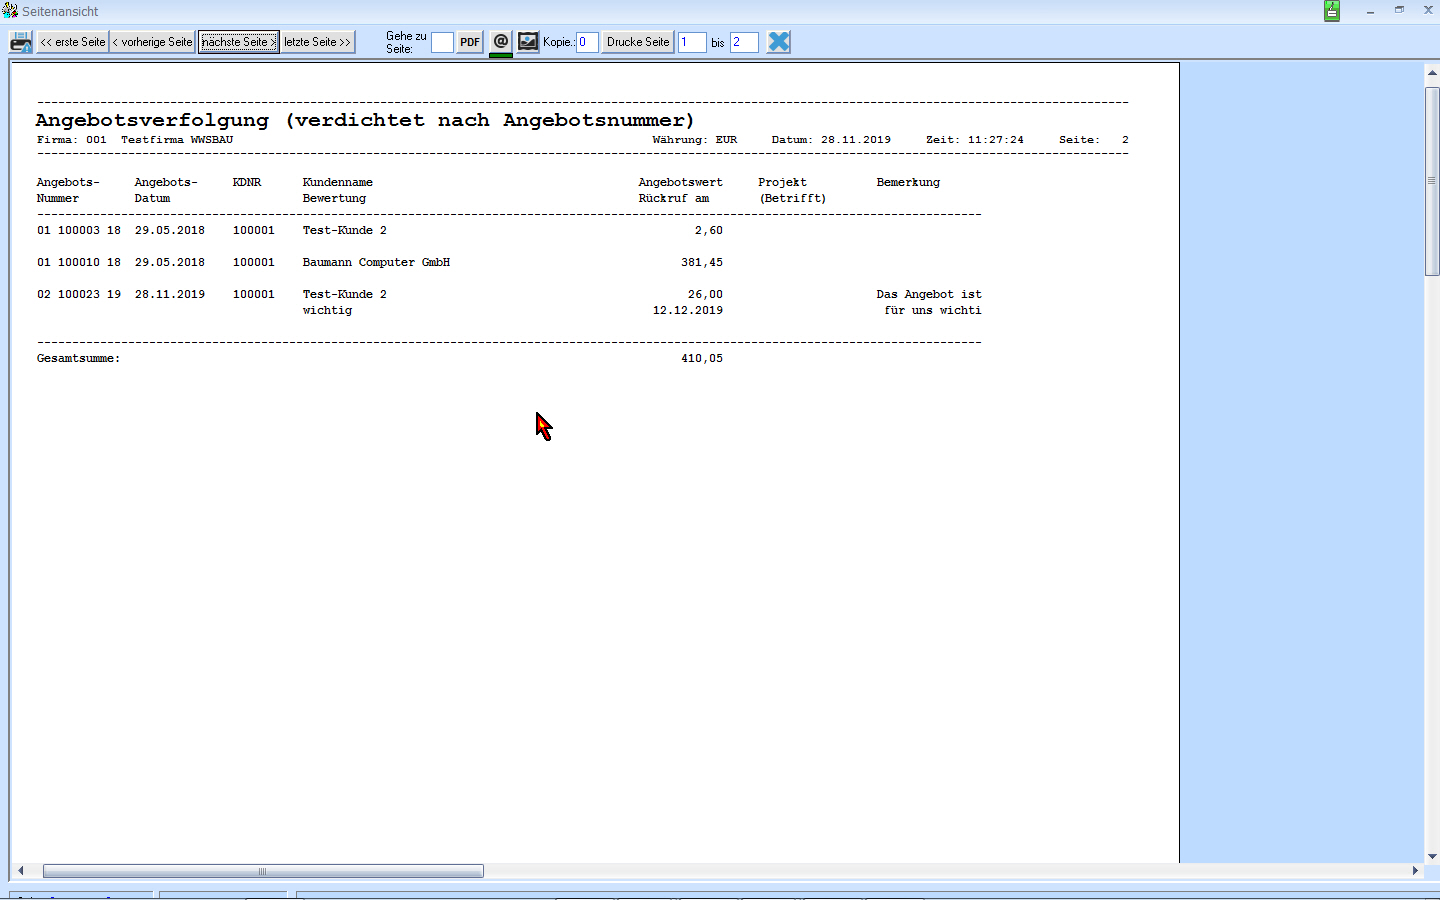Click the print-from page field showing 1
The width and height of the screenshot is (1440, 900).
692,42
